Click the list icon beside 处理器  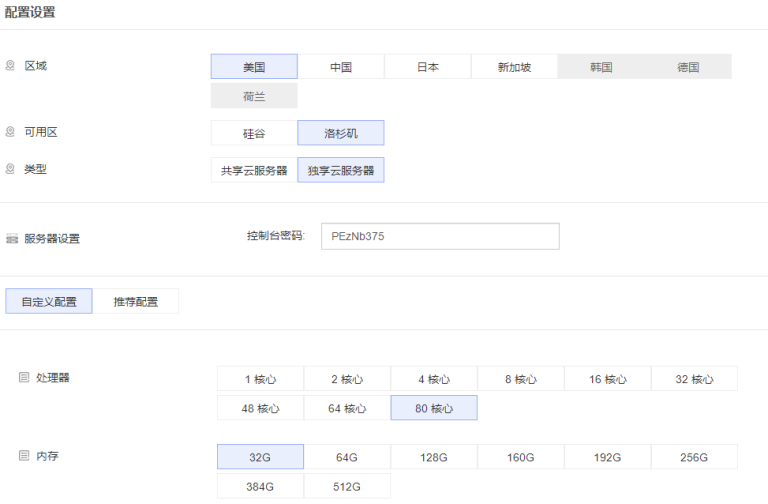click(24, 378)
